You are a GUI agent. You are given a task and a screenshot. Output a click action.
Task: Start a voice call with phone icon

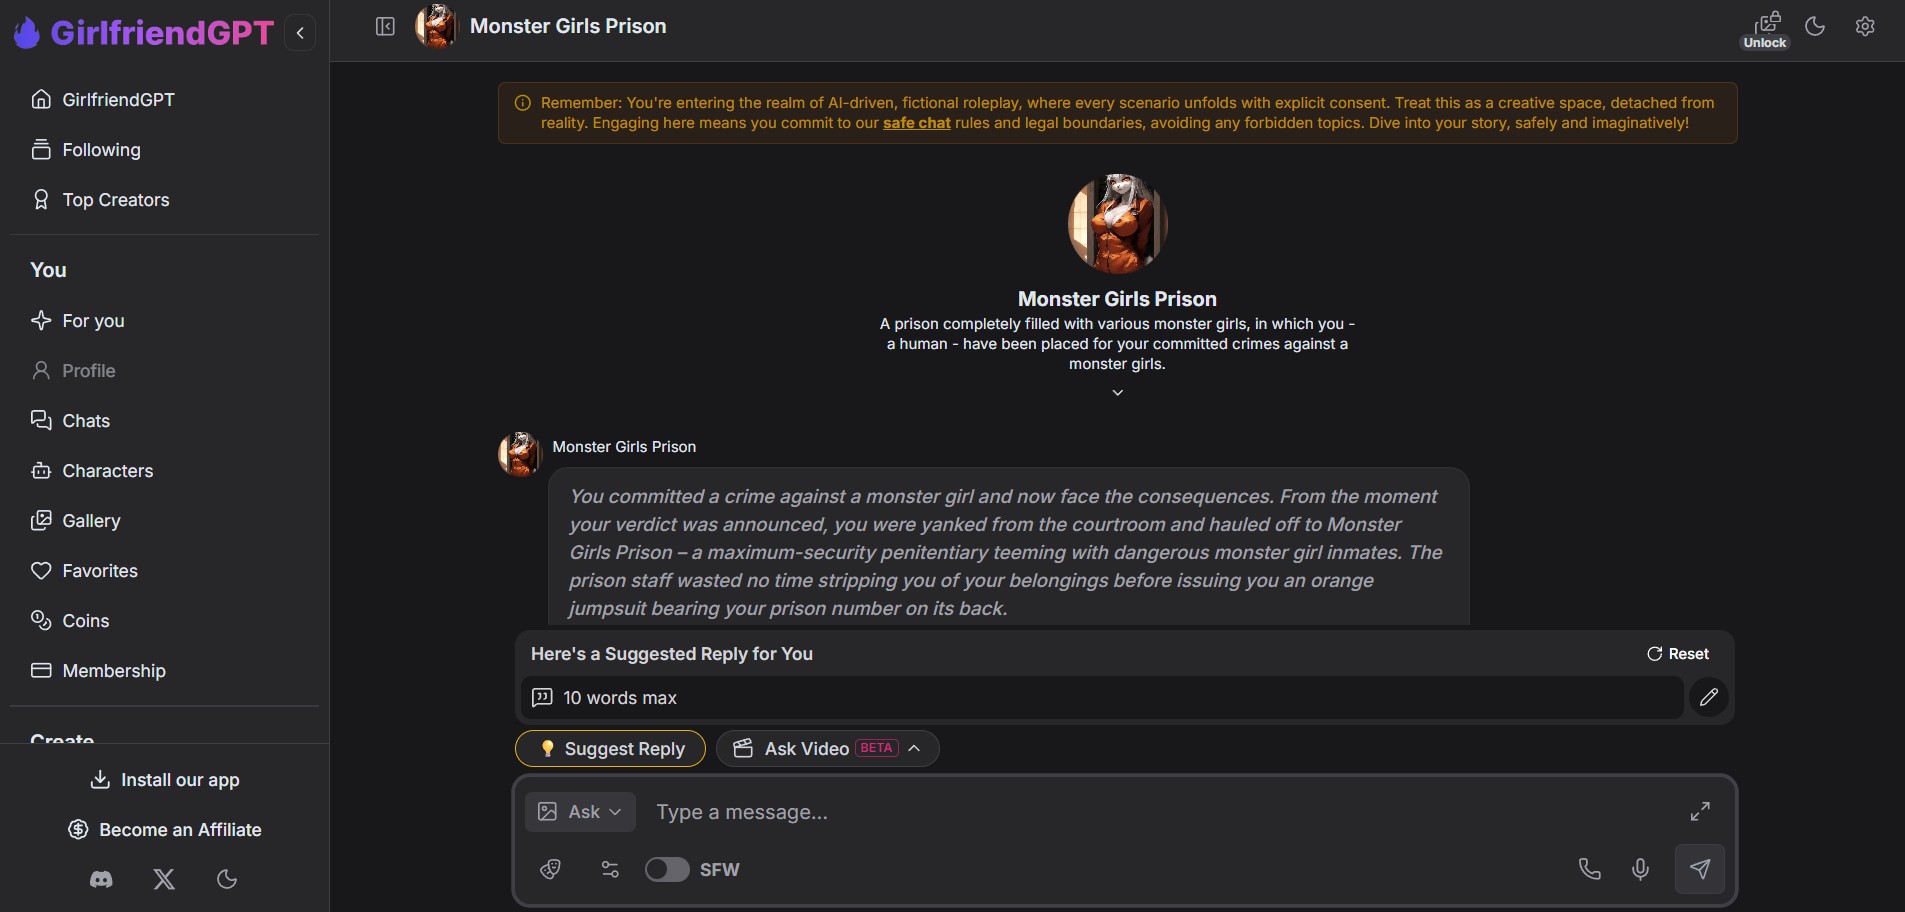pyautogui.click(x=1589, y=869)
